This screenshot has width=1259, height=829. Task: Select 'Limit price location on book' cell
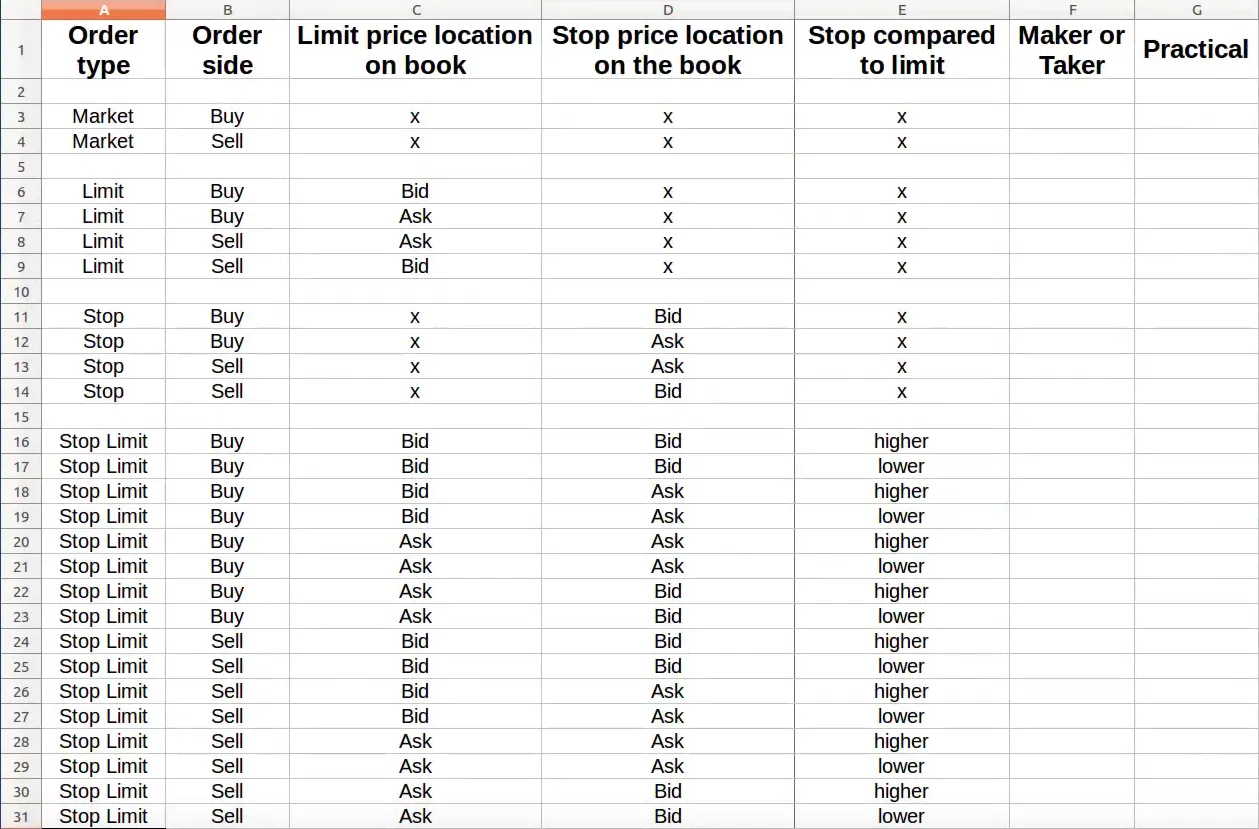(415, 50)
